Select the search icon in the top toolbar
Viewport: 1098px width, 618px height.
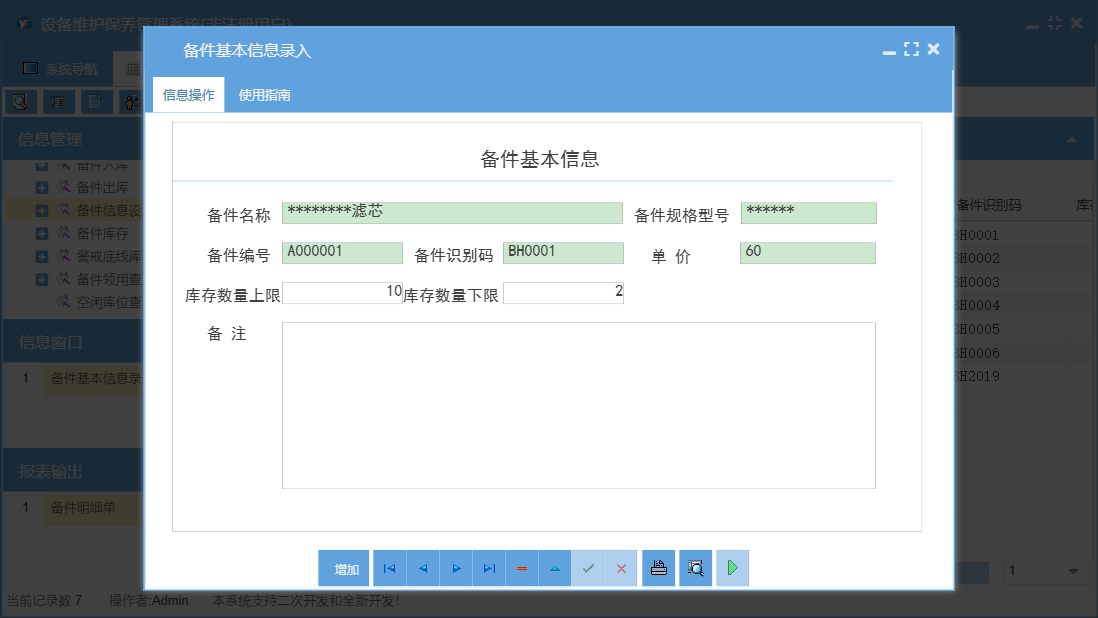tap(20, 101)
